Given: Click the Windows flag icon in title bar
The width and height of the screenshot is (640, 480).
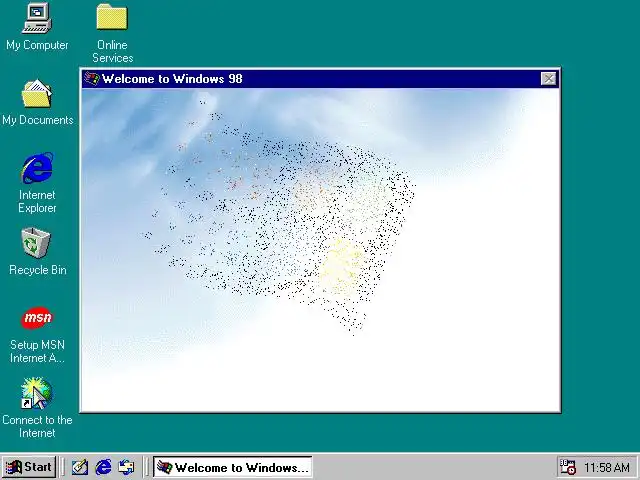Looking at the screenshot, I should tap(91, 78).
